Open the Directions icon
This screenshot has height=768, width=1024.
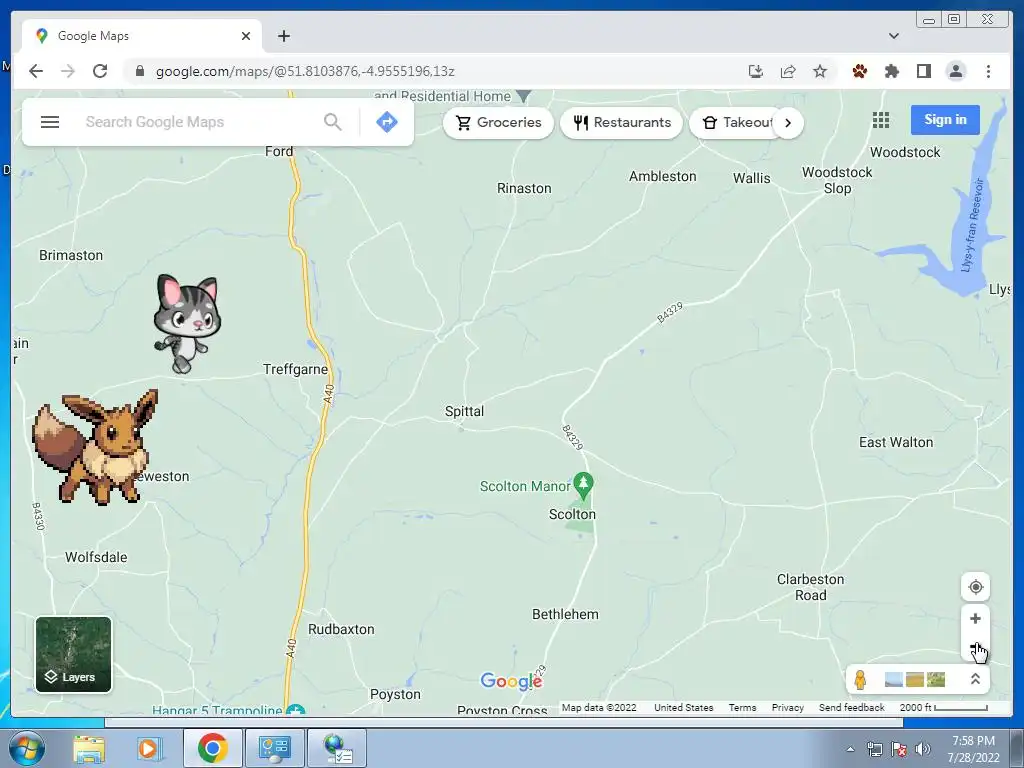(387, 122)
